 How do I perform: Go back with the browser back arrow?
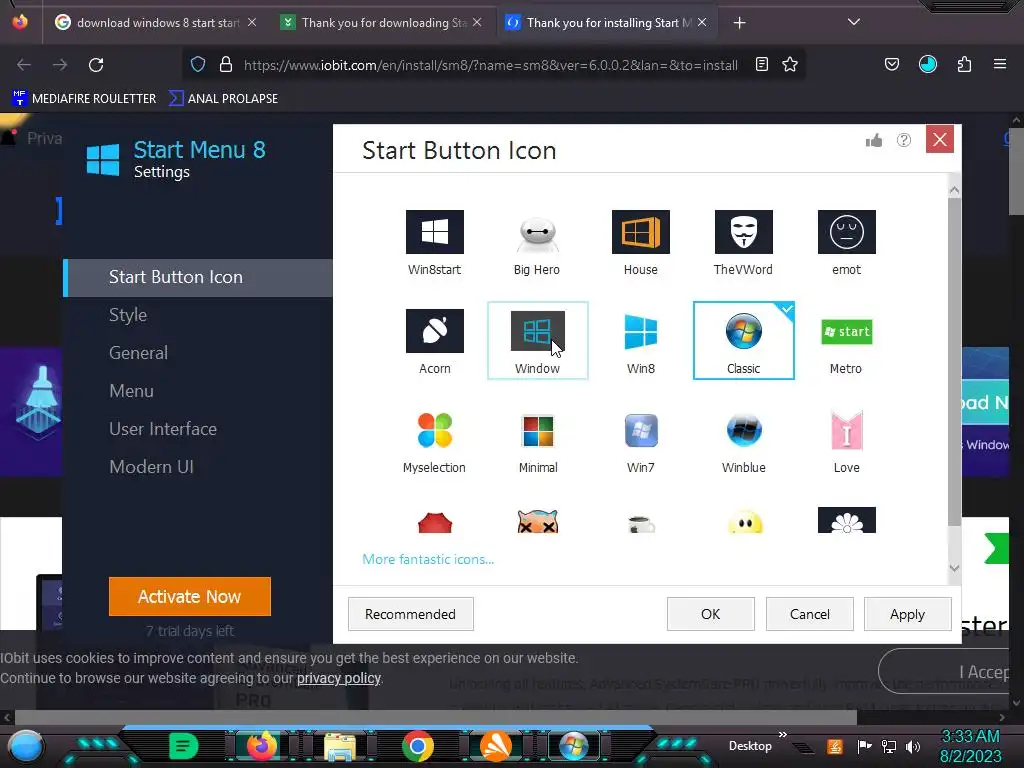[x=24, y=65]
